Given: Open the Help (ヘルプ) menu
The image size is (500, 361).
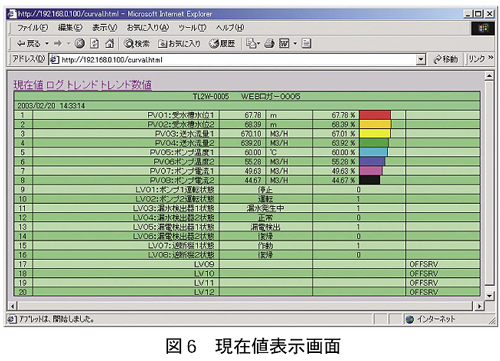Looking at the screenshot, I should click(230, 28).
